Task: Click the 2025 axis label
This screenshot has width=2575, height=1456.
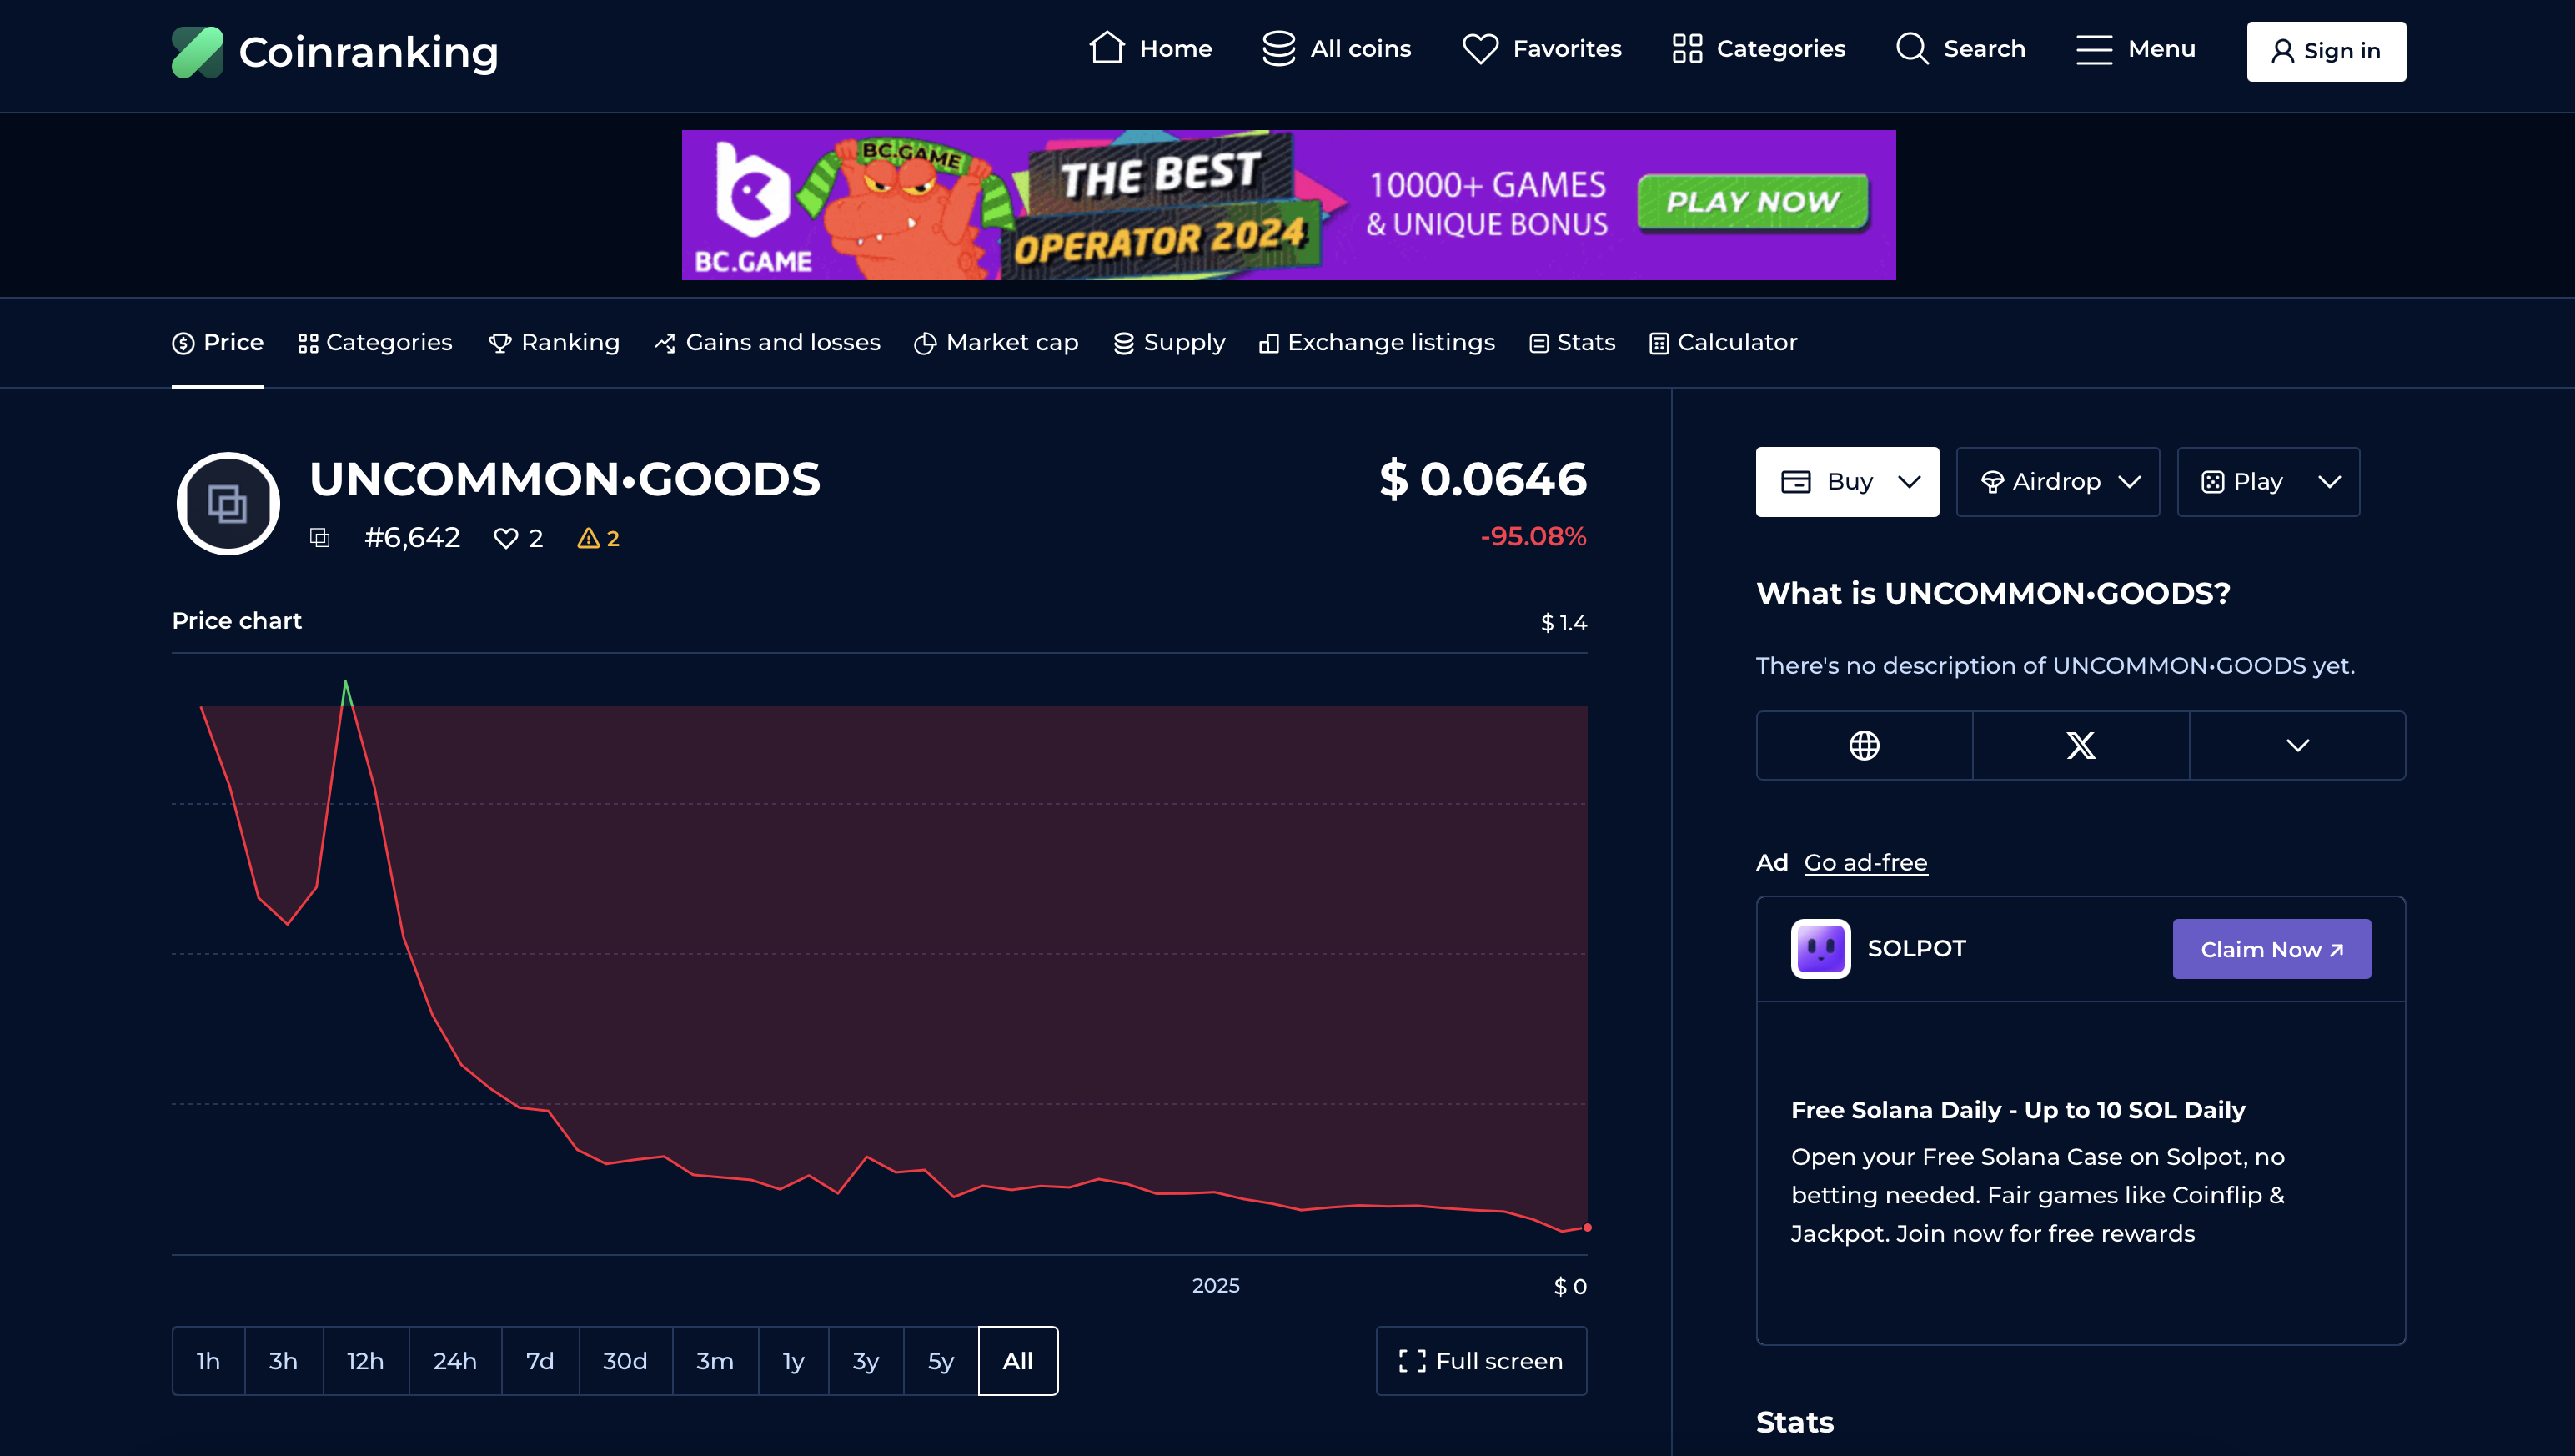Action: (x=1216, y=1285)
